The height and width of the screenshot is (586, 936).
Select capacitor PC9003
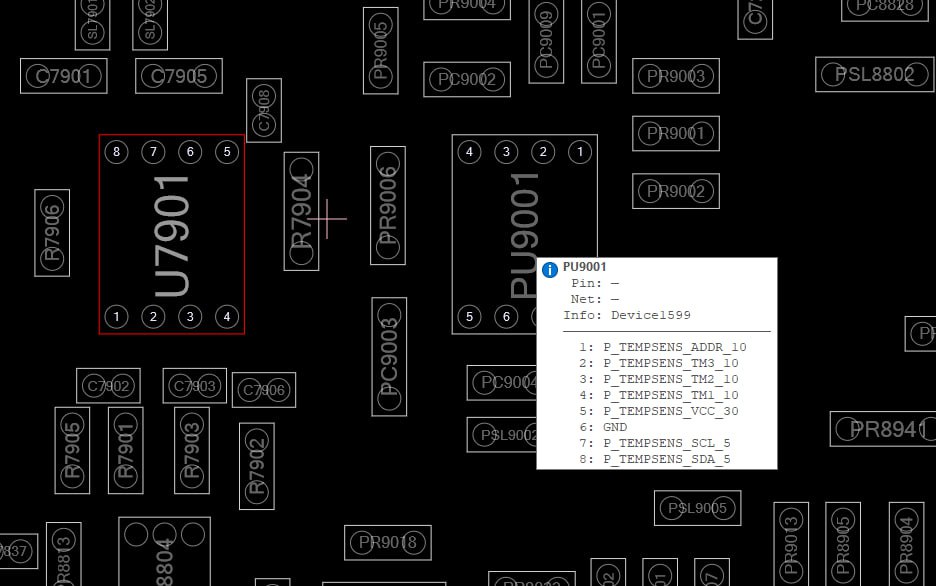tap(389, 357)
